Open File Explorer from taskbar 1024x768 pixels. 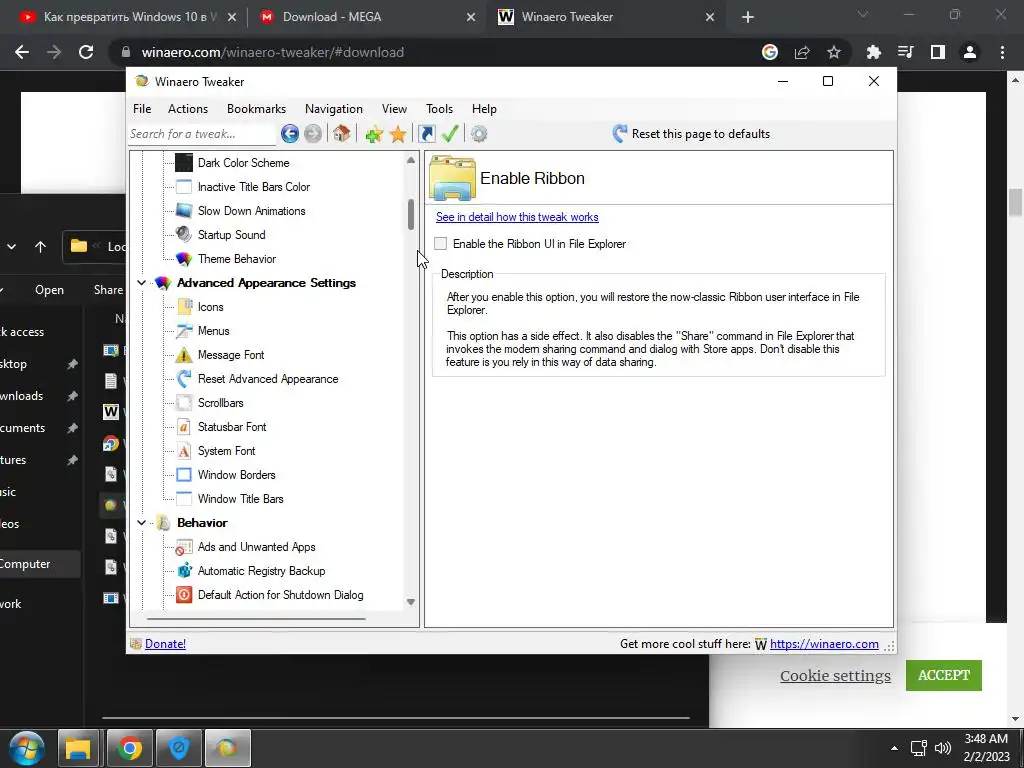(x=78, y=748)
